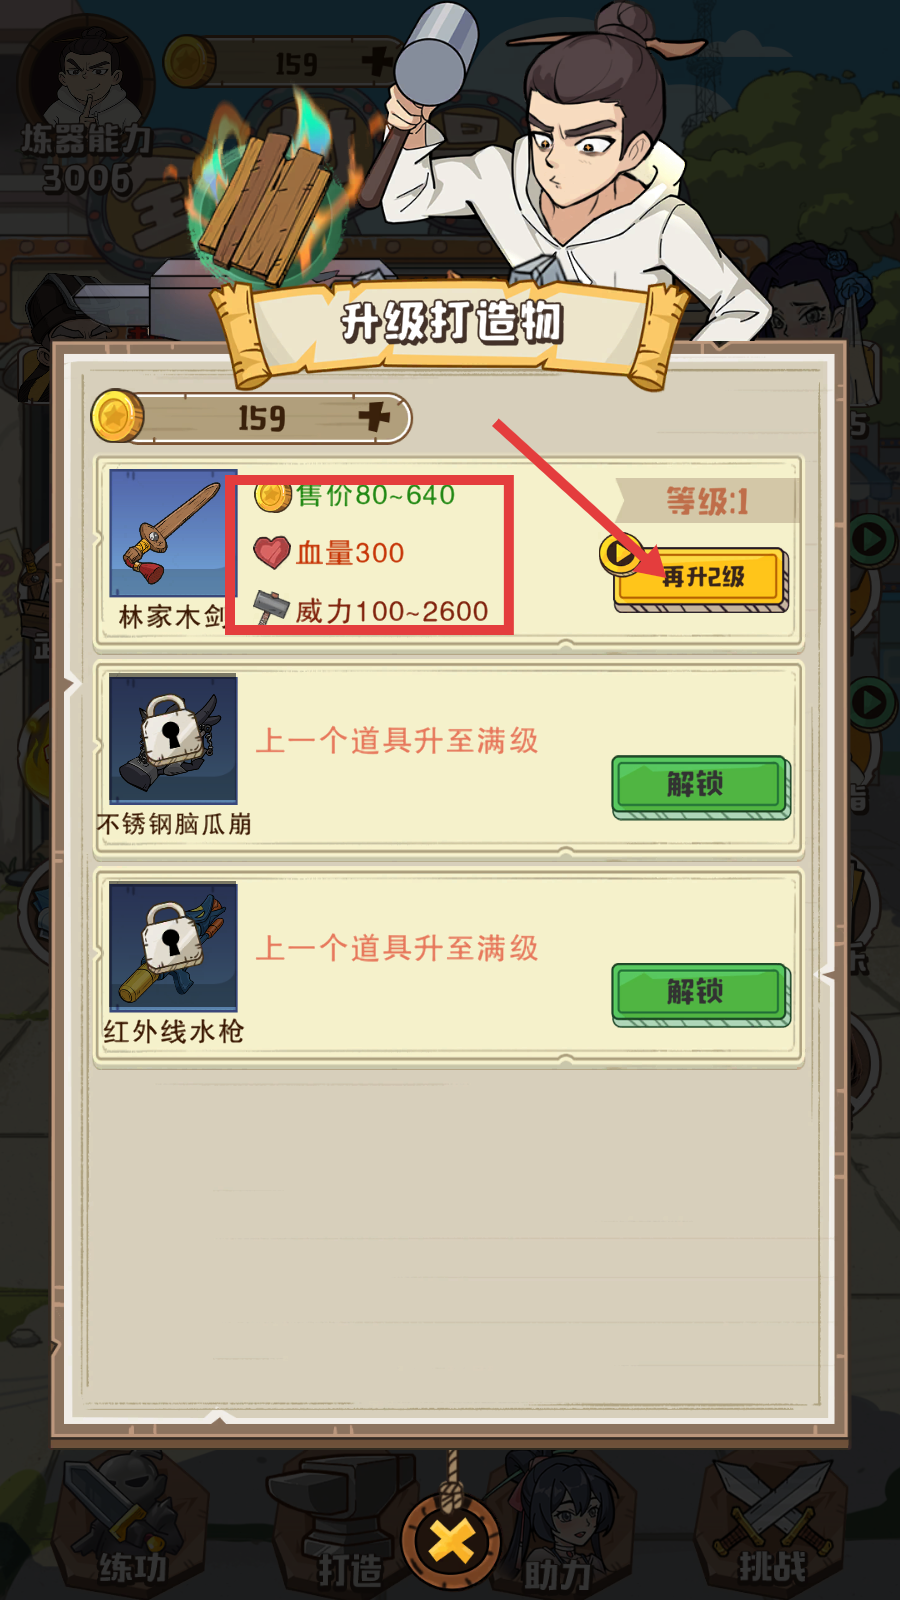Image resolution: width=900 pixels, height=1600 pixels.
Task: Unlock the 红外线水枪 item
Action: (701, 995)
